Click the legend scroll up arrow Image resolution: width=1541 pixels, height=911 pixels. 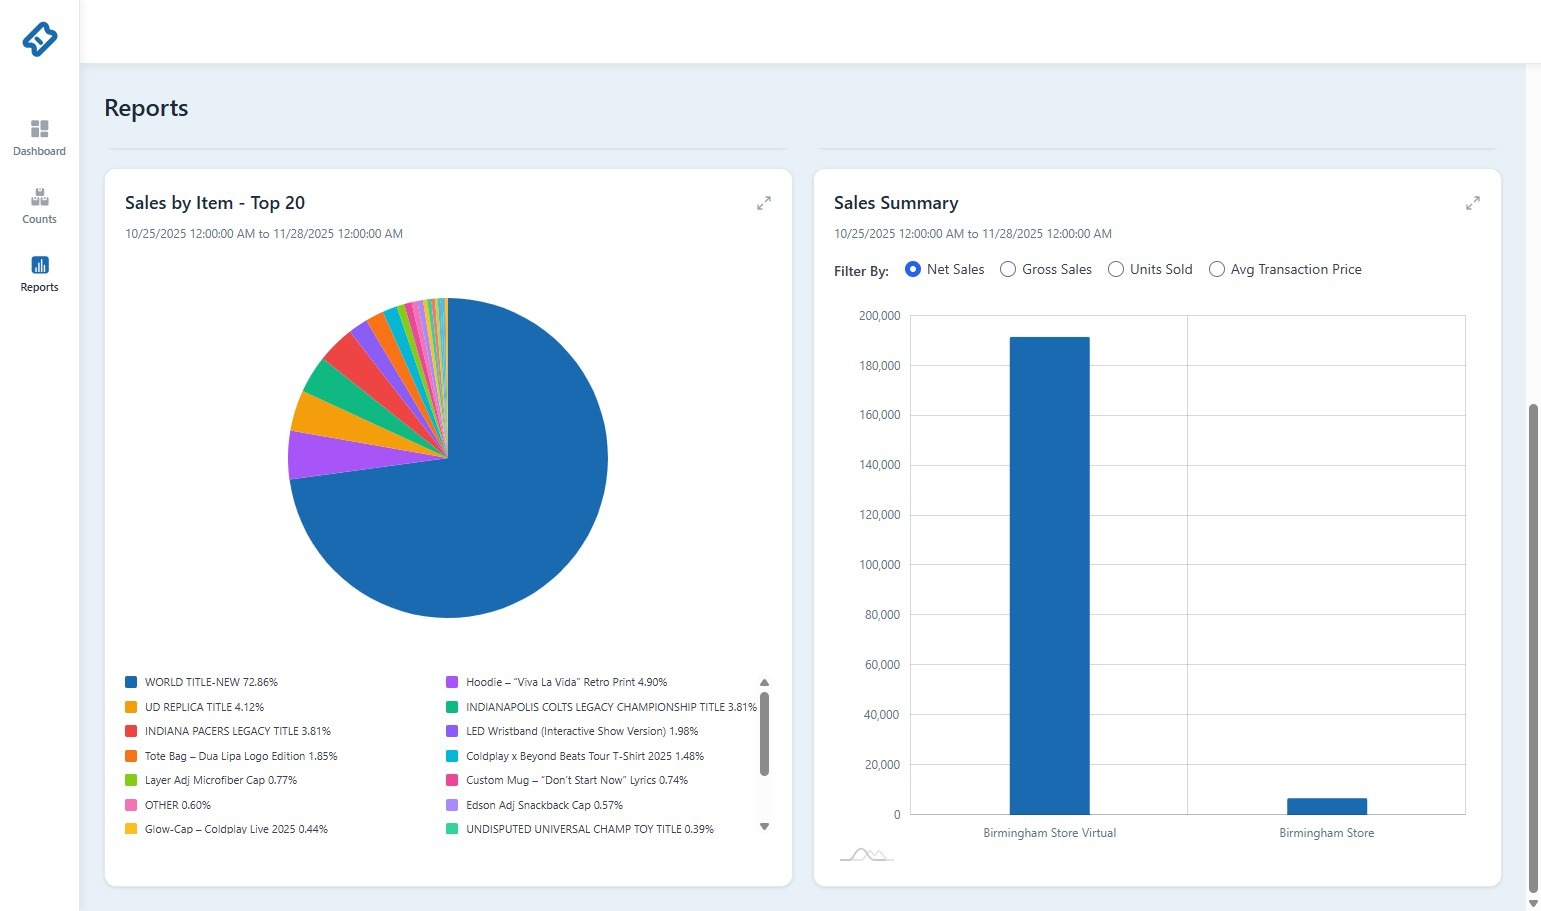[x=765, y=683]
